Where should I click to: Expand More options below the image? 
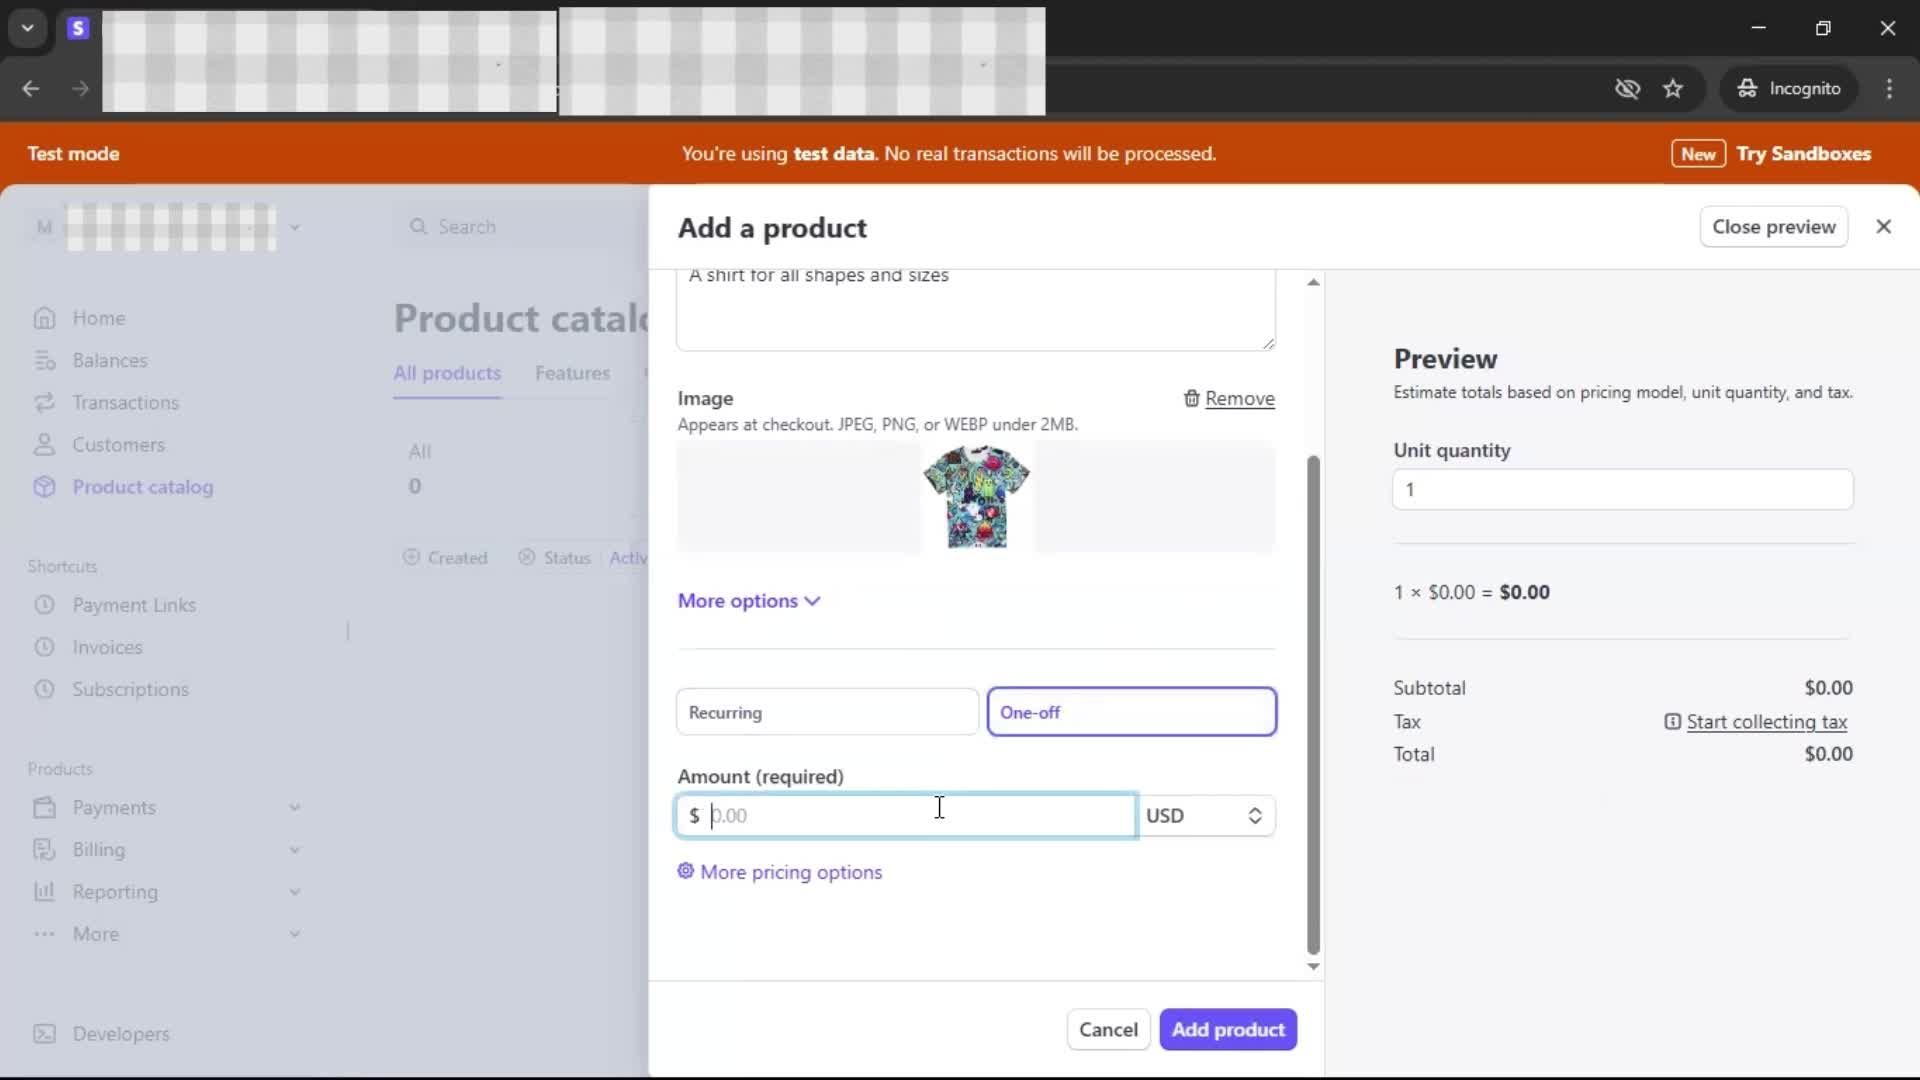(748, 601)
